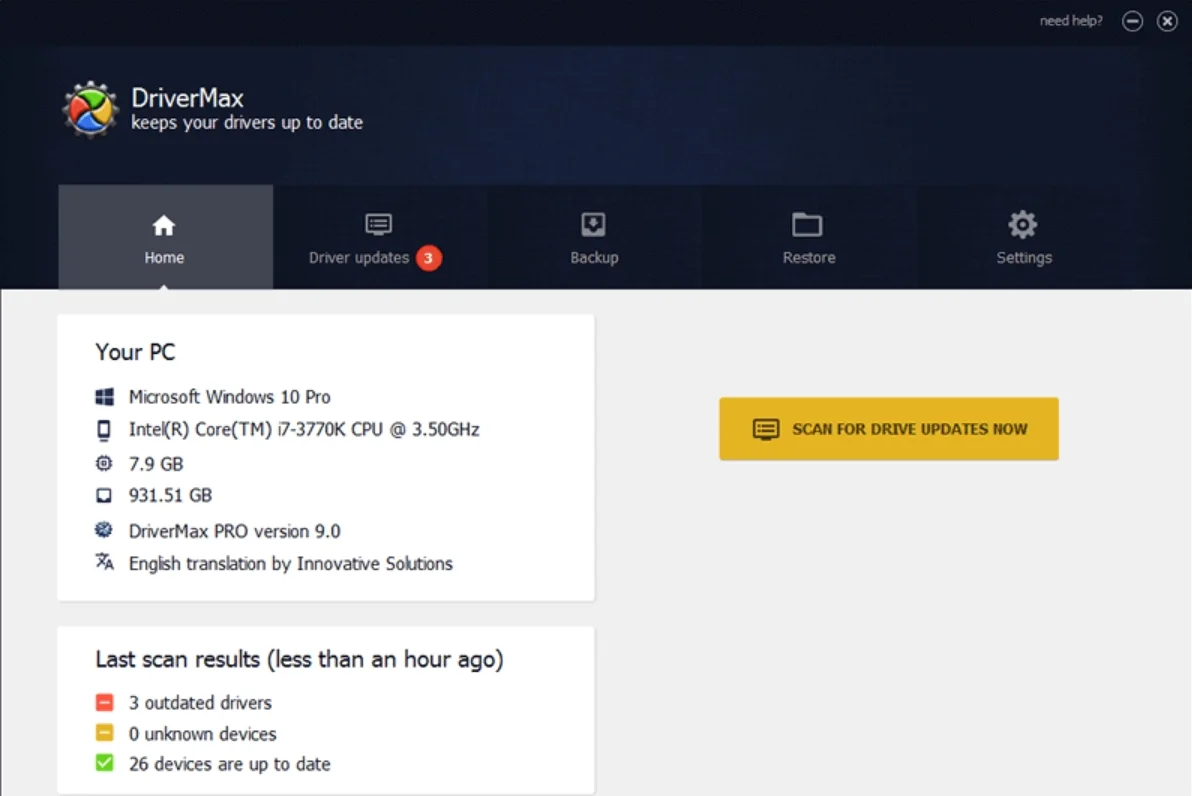This screenshot has width=1192, height=796.
Task: Click 3 outdated drivers result
Action: tap(200, 702)
